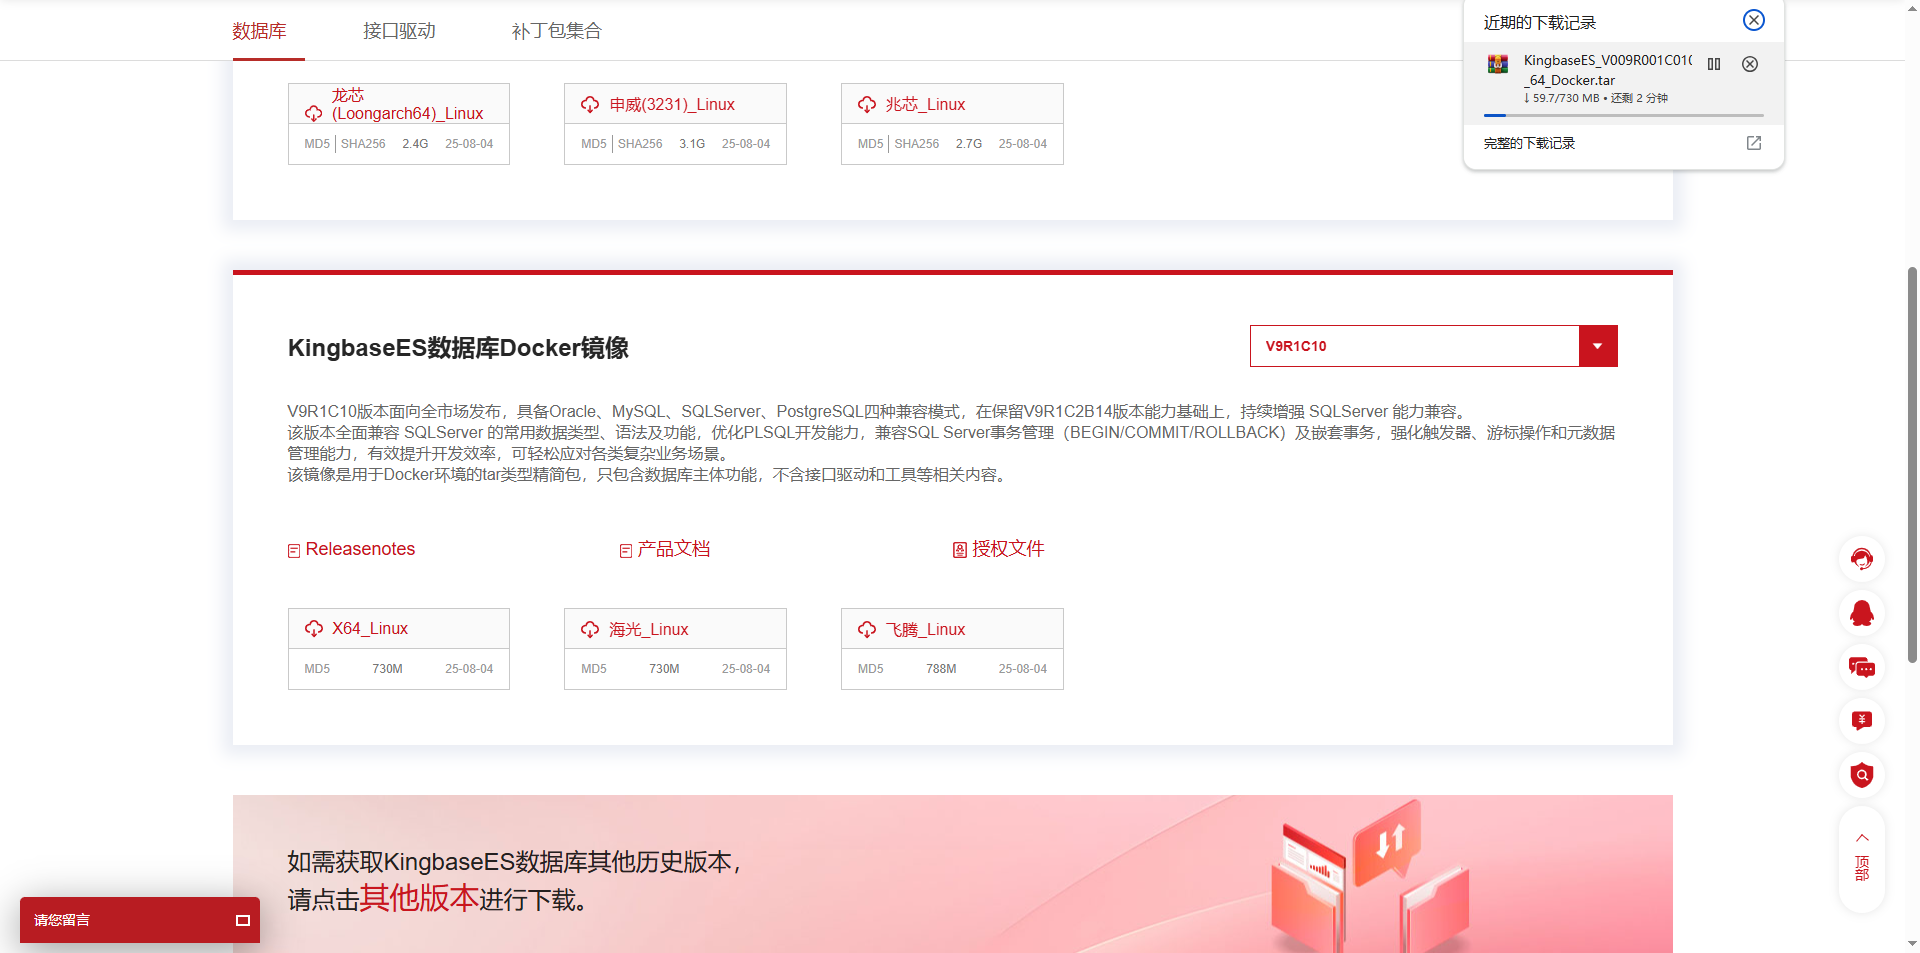Open the 请您留言 message box

(x=140, y=920)
